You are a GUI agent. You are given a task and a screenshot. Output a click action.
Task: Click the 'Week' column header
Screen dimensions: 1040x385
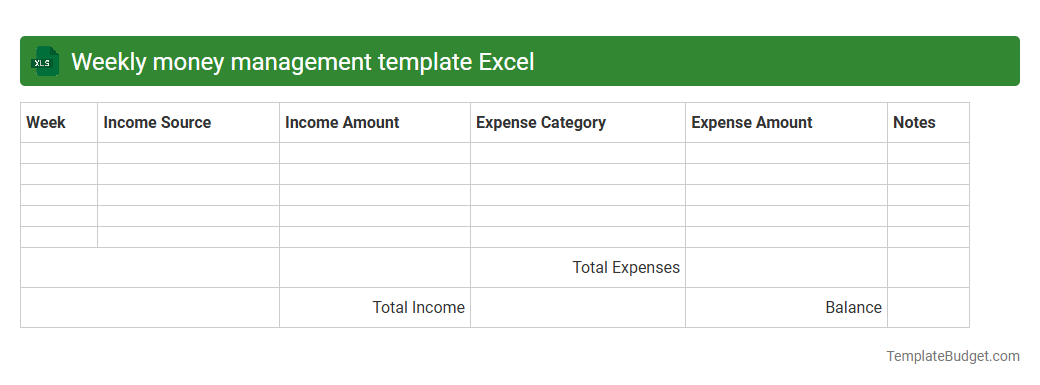tap(59, 122)
